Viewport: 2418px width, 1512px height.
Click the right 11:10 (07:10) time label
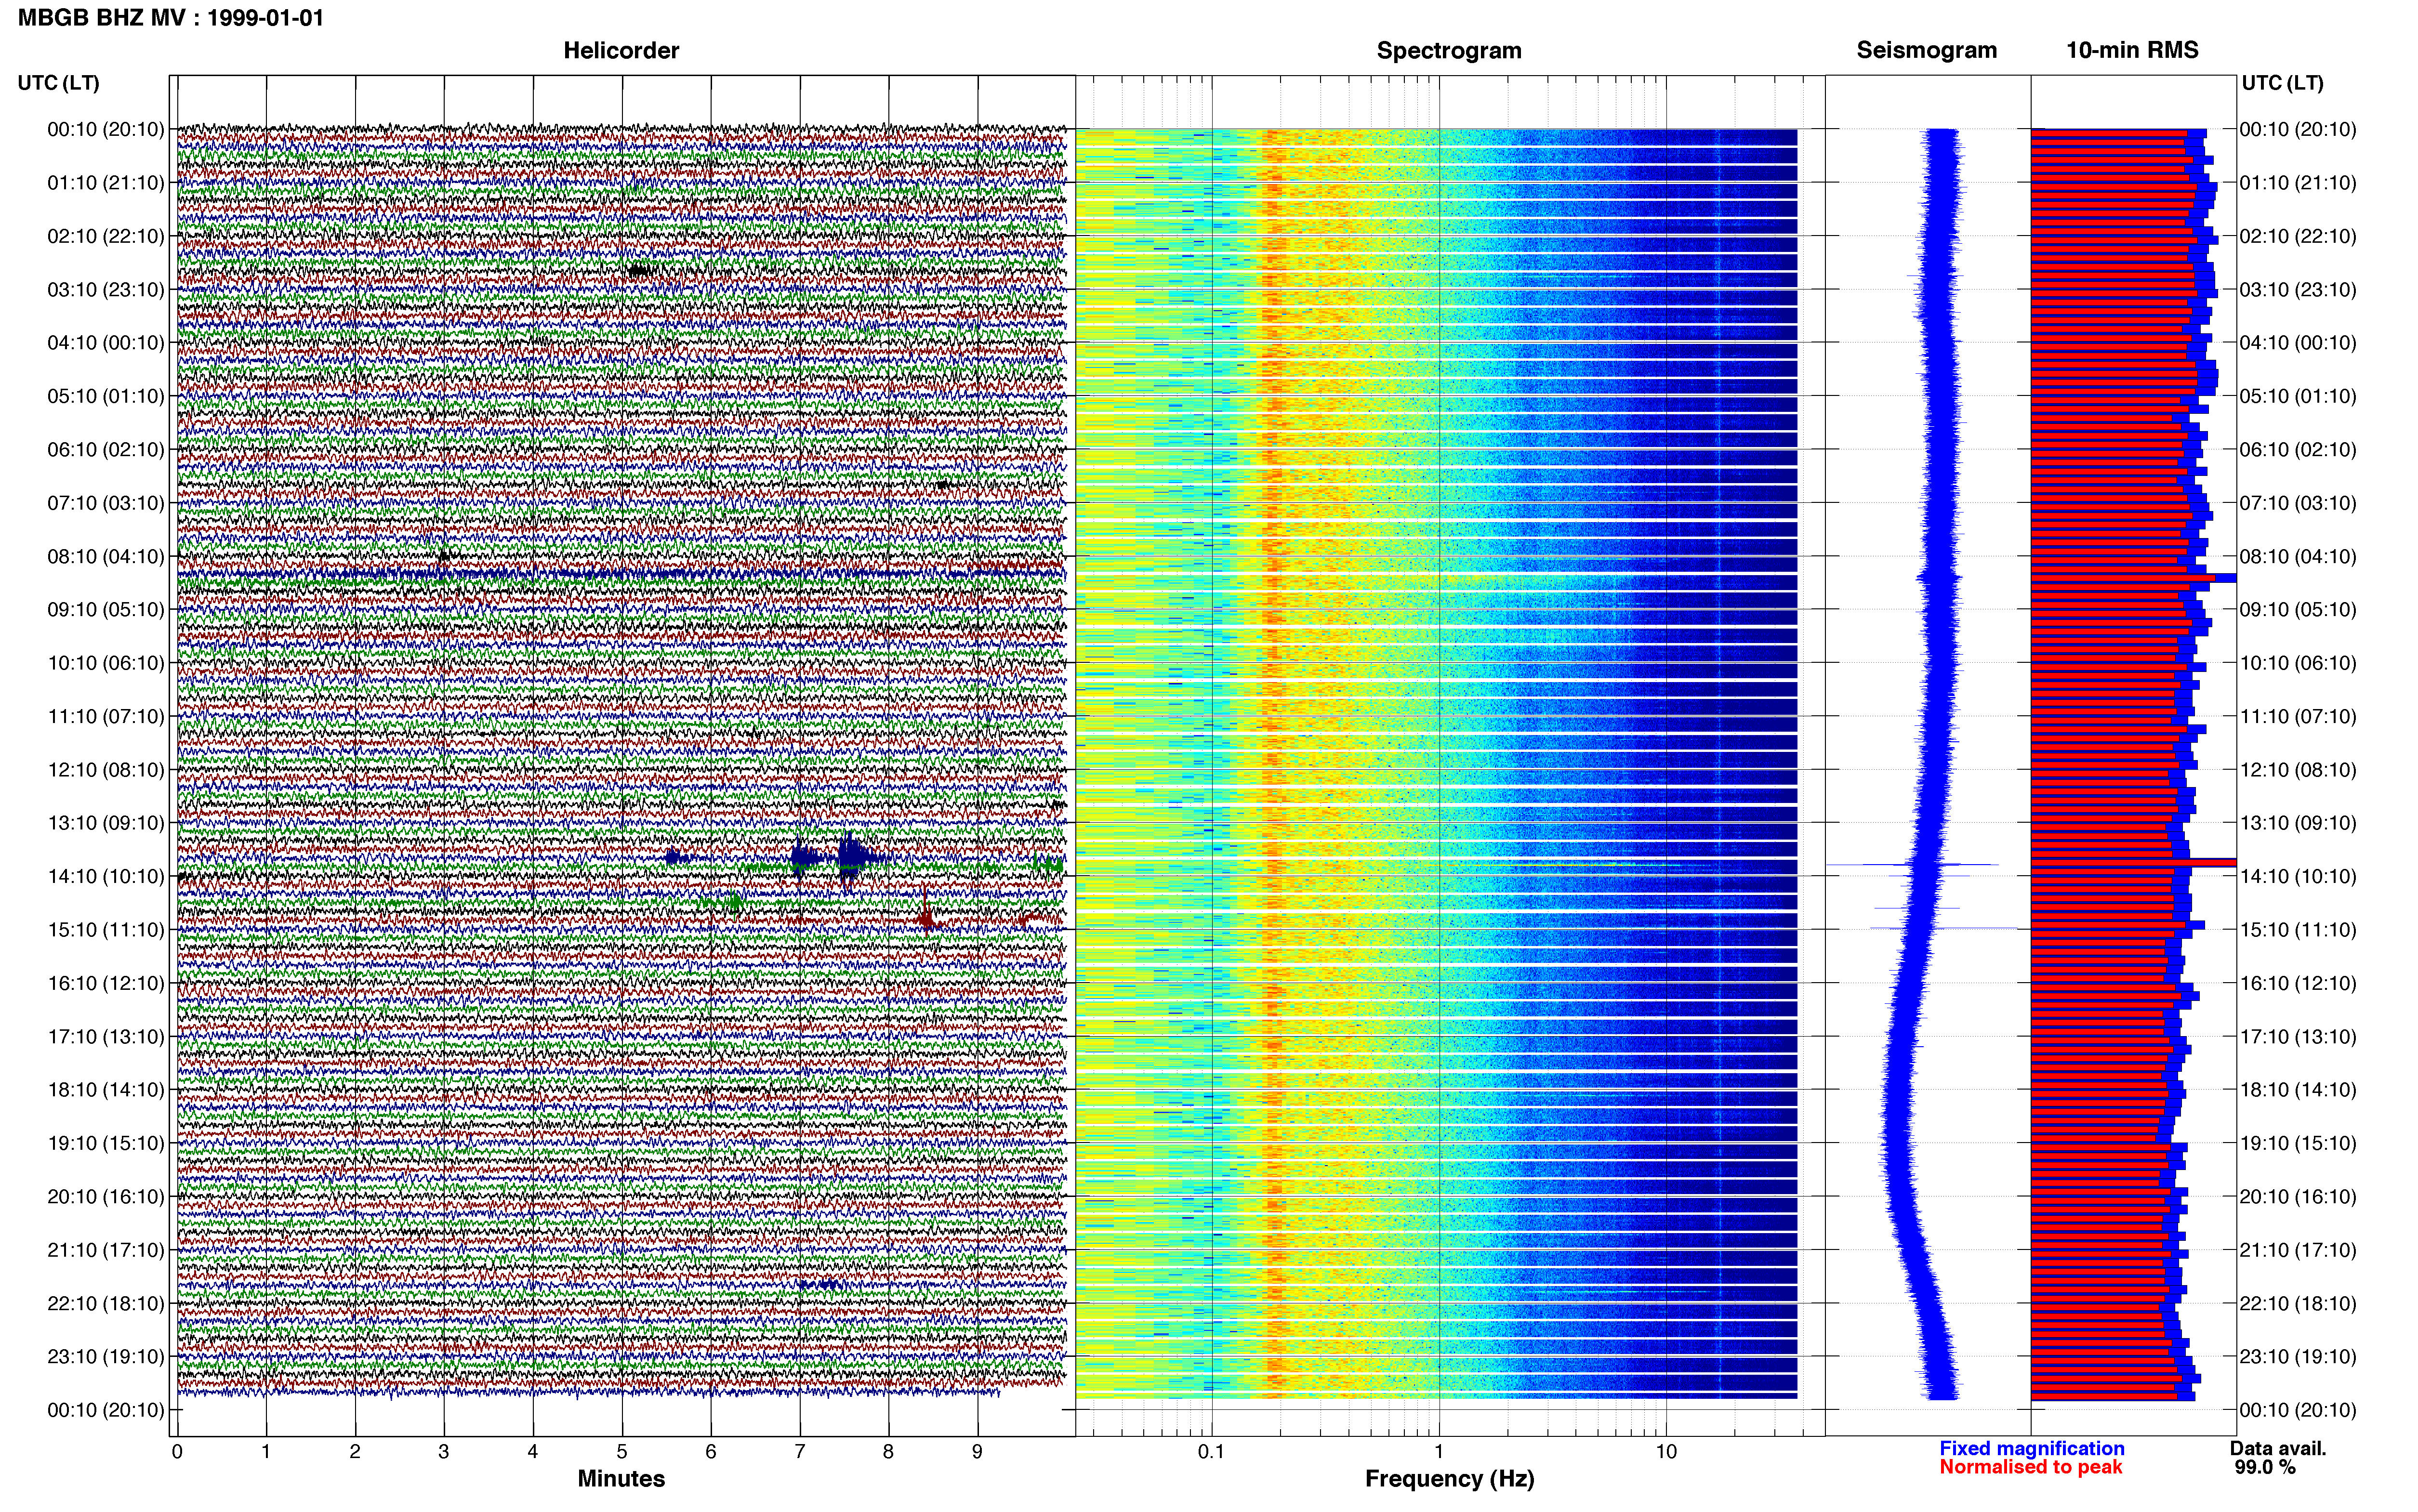2298,717
